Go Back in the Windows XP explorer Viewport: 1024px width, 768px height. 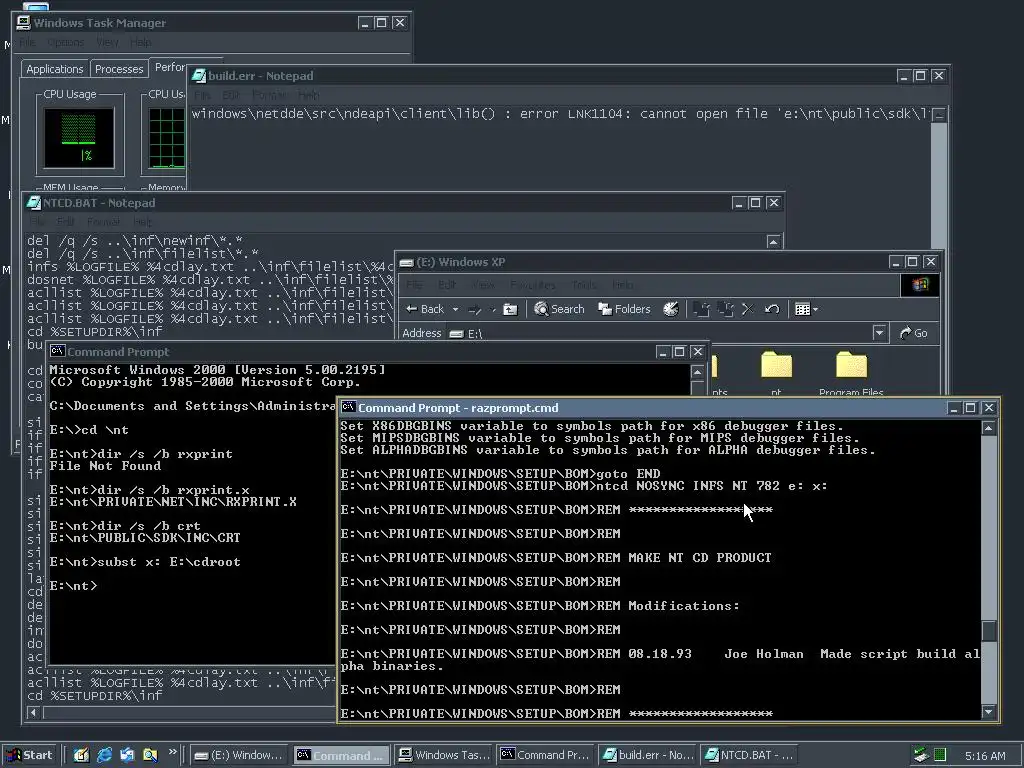pyautogui.click(x=424, y=309)
